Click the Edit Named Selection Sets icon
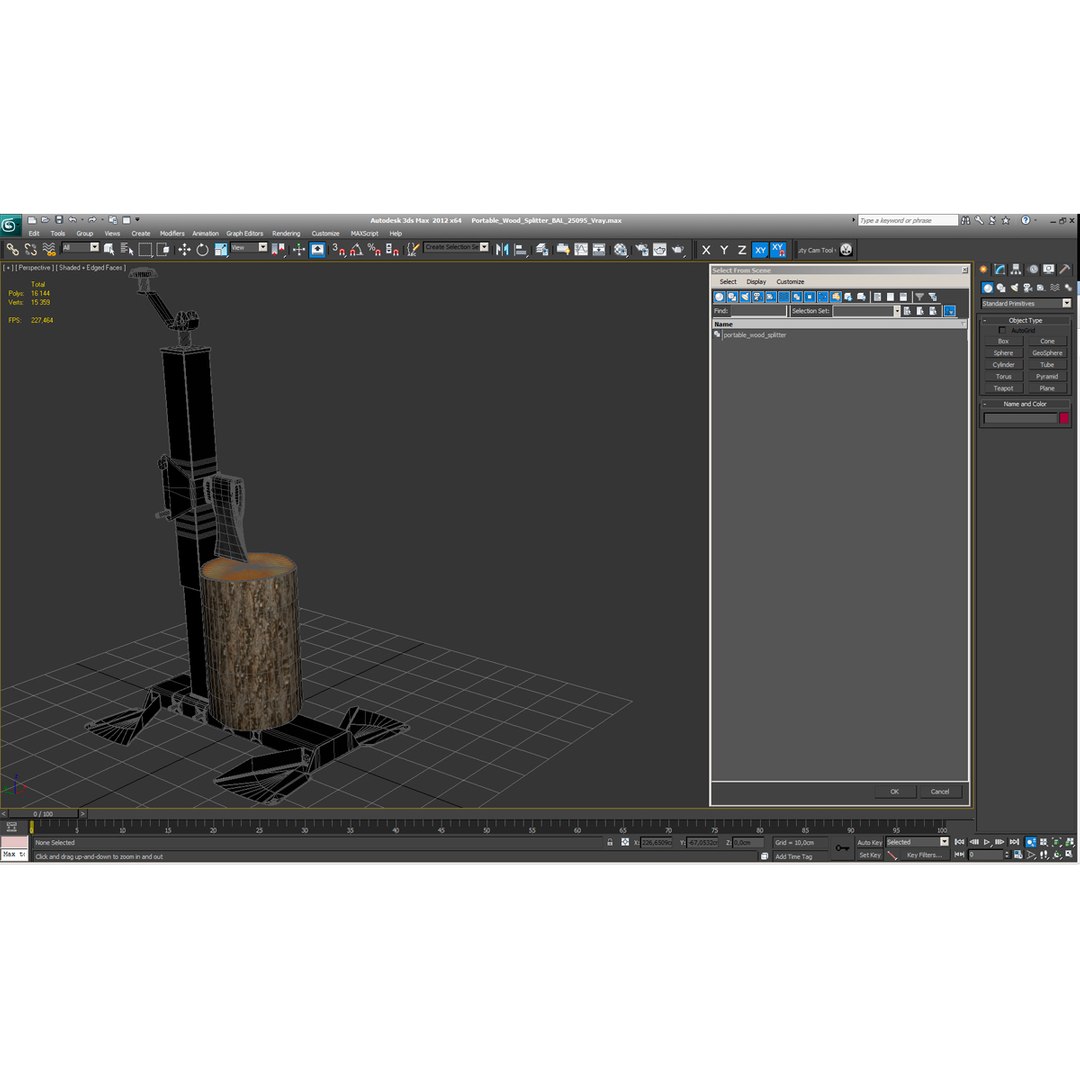Screen dimensions: 1080x1080 click(x=412, y=249)
